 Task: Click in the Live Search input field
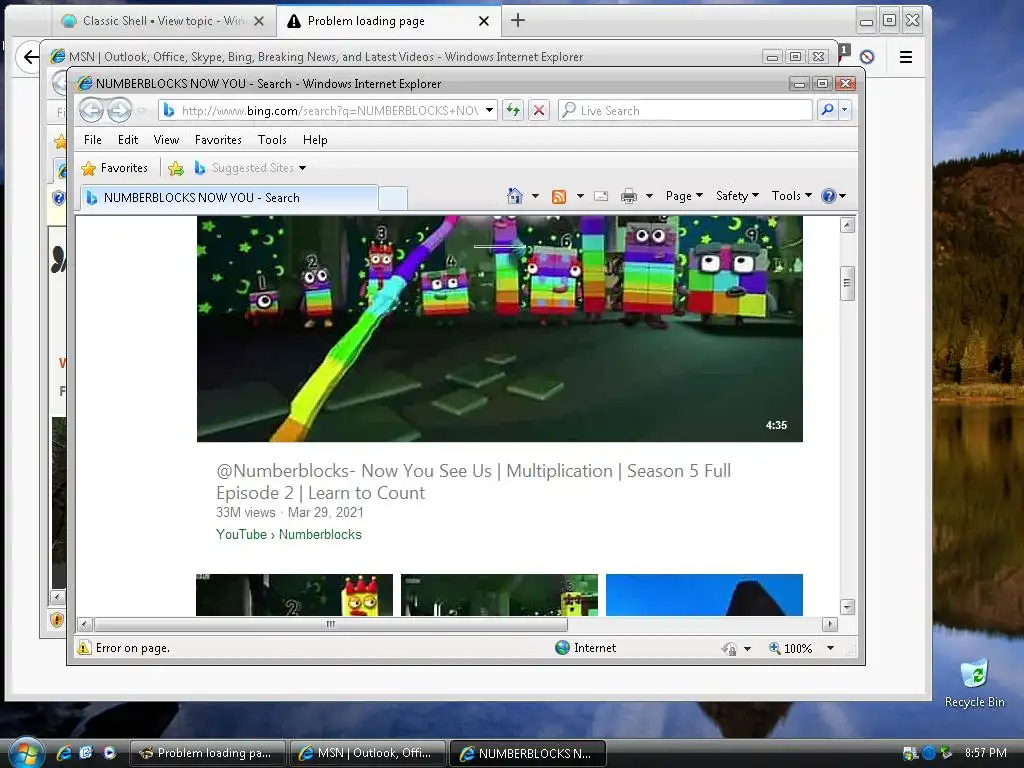(x=686, y=110)
